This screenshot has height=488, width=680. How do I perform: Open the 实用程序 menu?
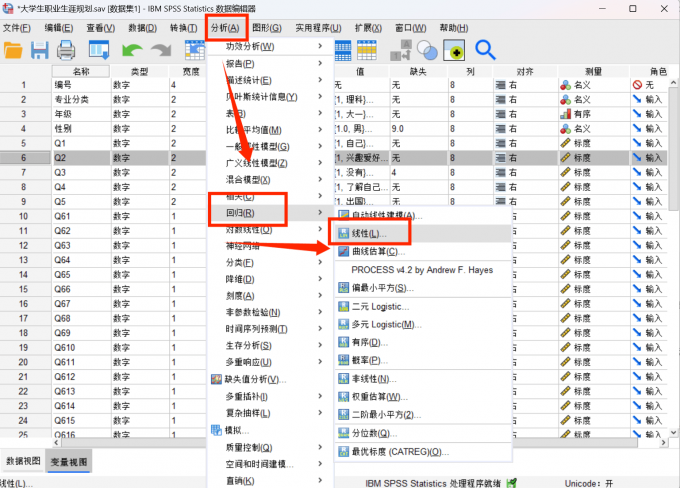pos(318,28)
